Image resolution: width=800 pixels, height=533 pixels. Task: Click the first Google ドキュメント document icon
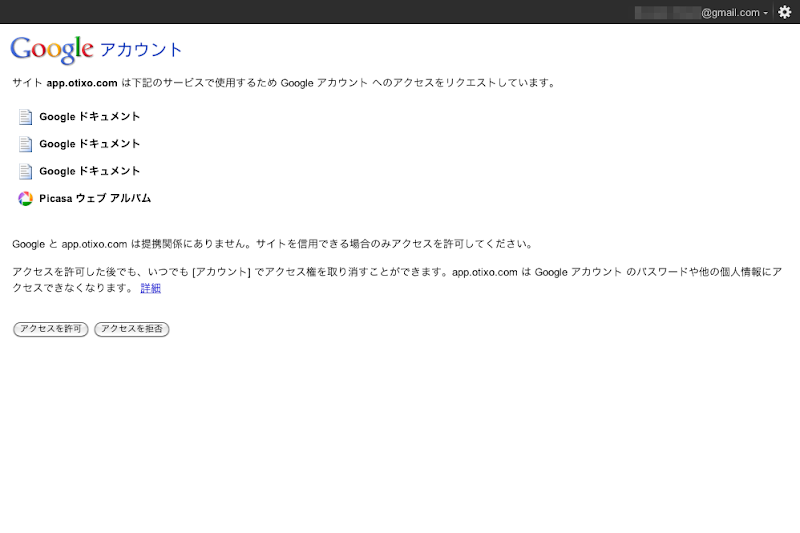26,117
